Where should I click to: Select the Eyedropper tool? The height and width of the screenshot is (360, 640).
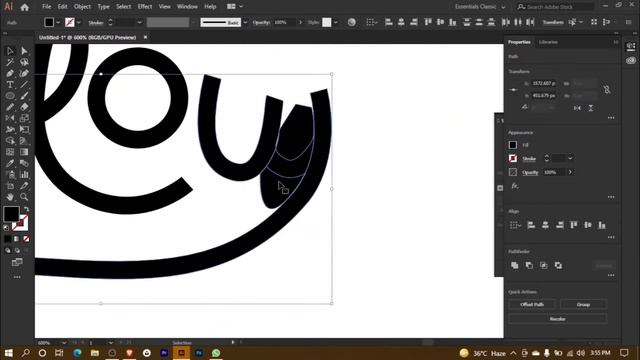tap(10, 163)
